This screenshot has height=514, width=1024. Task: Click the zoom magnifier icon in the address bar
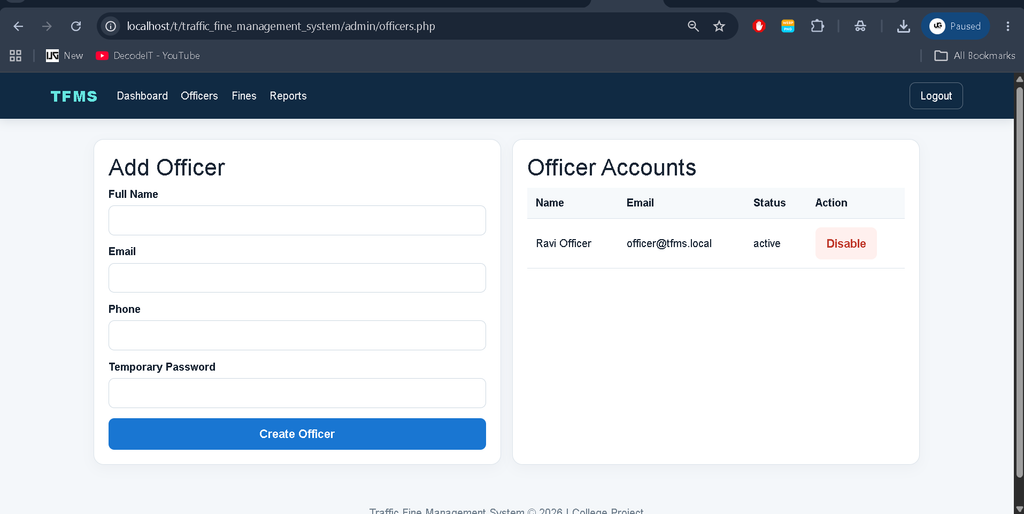pos(693,26)
